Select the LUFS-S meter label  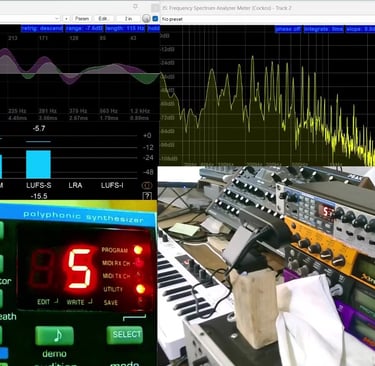point(39,185)
